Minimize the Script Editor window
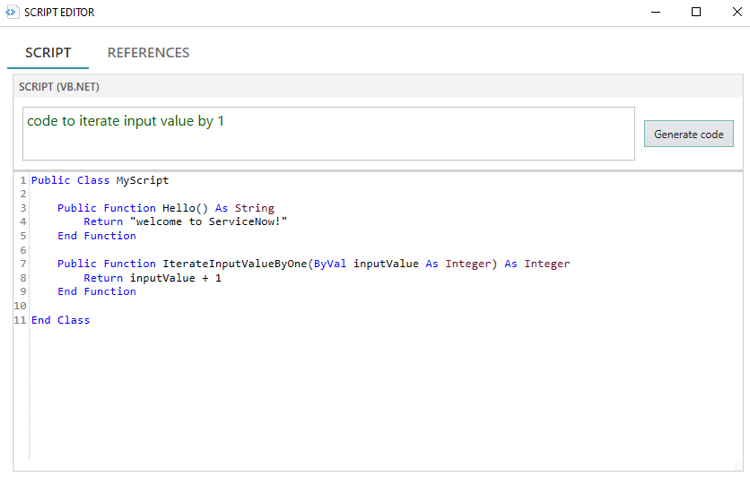750x477 pixels. click(x=656, y=12)
